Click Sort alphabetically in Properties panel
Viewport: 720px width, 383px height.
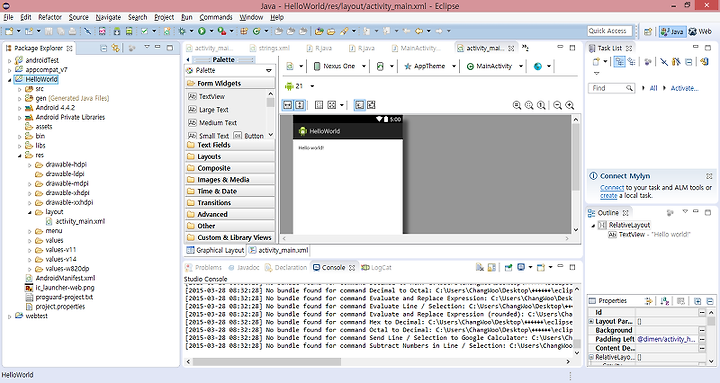pyautogui.click(x=664, y=301)
